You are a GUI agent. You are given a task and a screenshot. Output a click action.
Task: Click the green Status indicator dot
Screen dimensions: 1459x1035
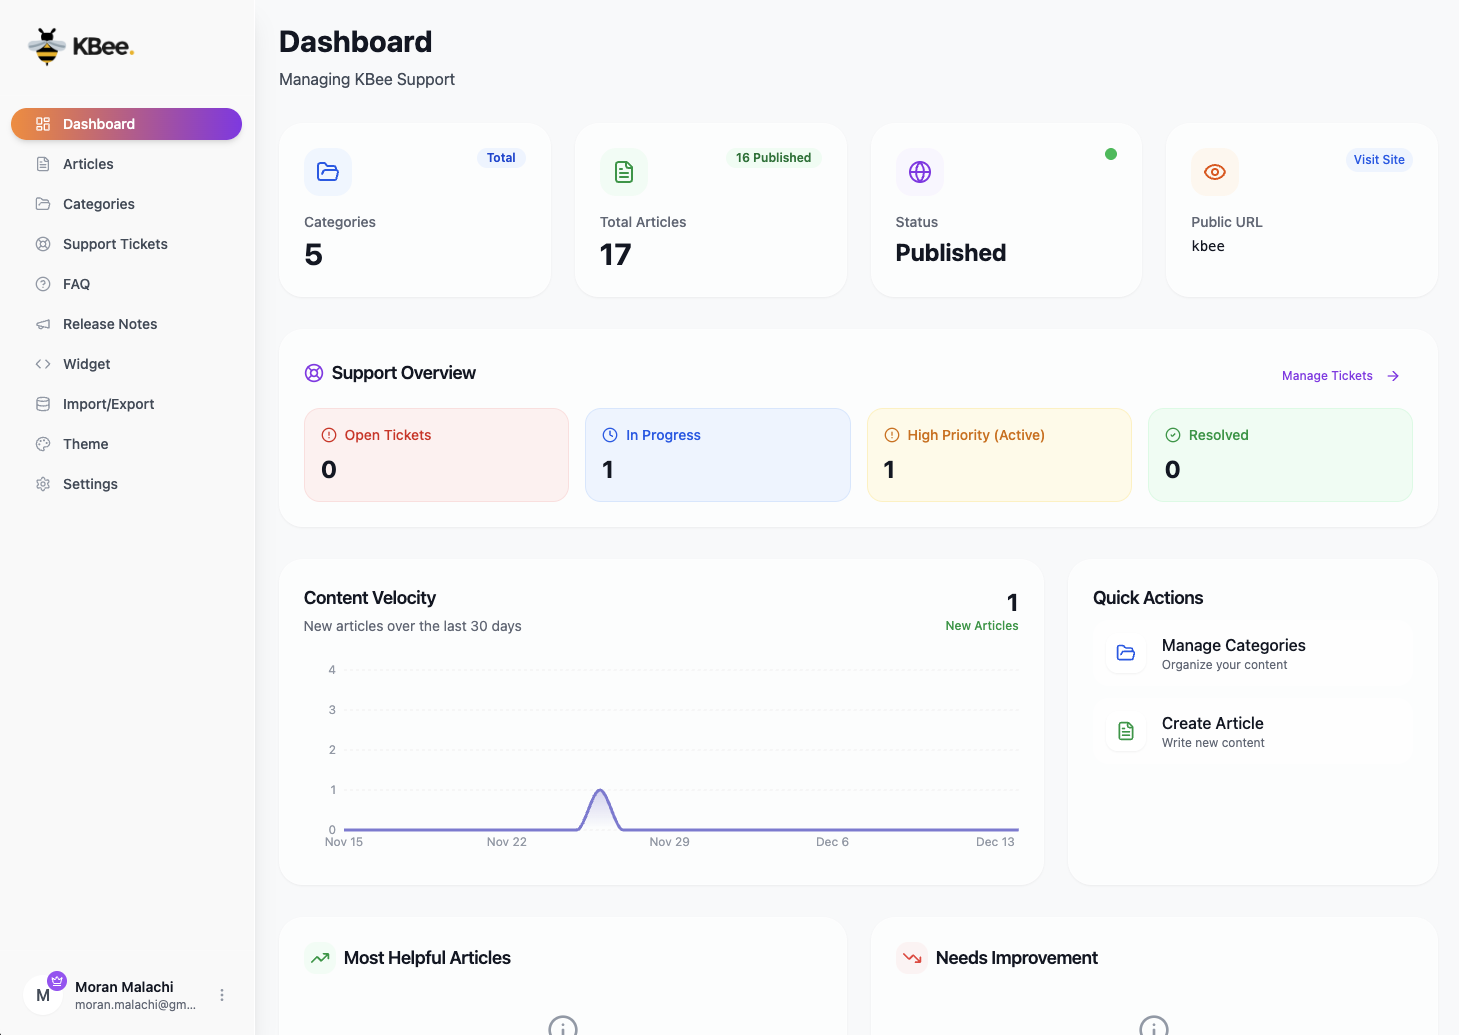pyautogui.click(x=1111, y=154)
